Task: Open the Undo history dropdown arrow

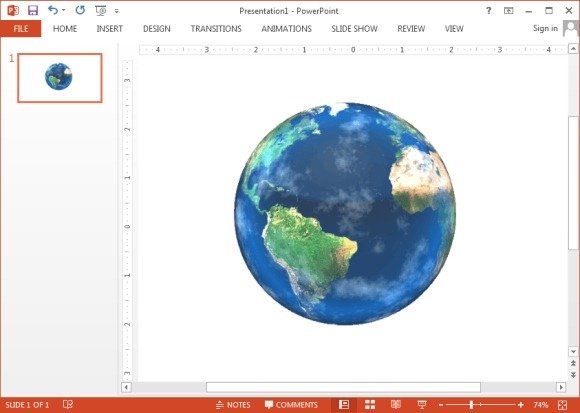Action: [64, 11]
